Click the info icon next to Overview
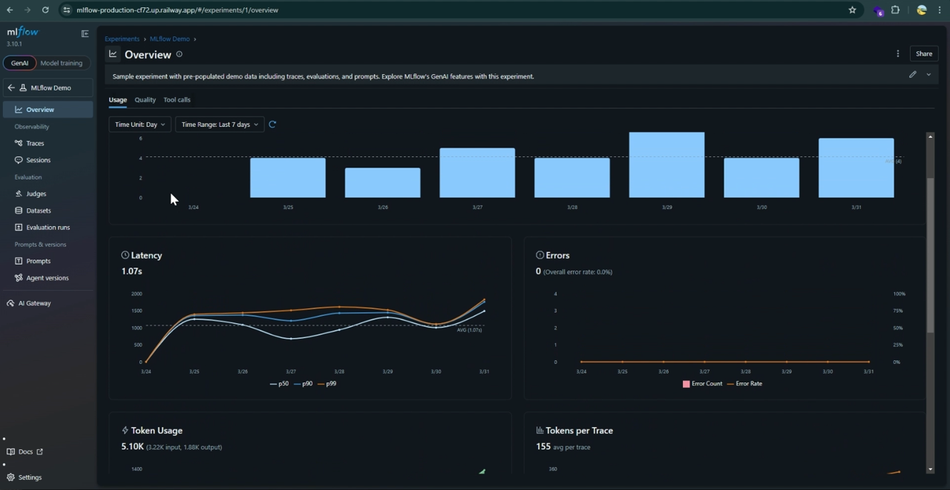Viewport: 950px width, 490px height. click(179, 55)
